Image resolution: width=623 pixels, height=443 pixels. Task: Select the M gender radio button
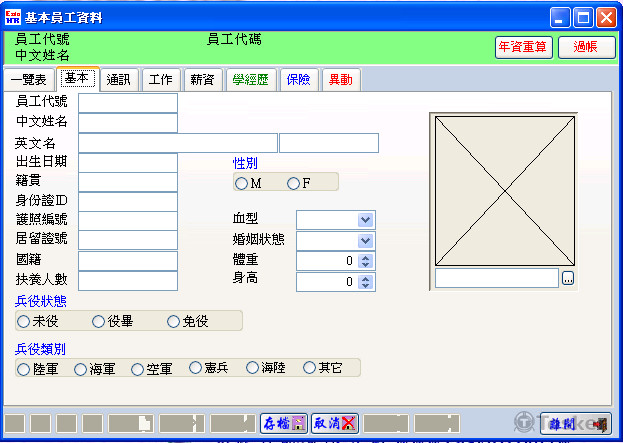[241, 183]
